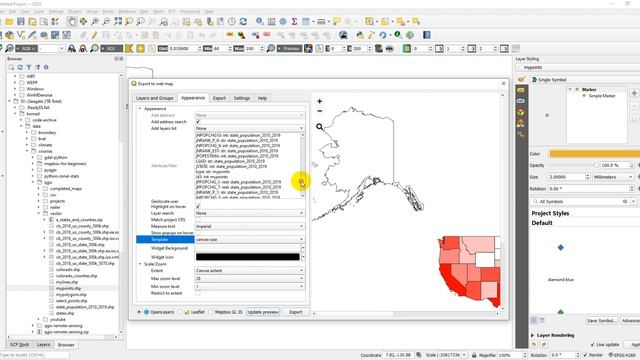Toggle the Highlight on hover checkbox
Image resolution: width=640 pixels, height=360 pixels.
pyautogui.click(x=198, y=207)
